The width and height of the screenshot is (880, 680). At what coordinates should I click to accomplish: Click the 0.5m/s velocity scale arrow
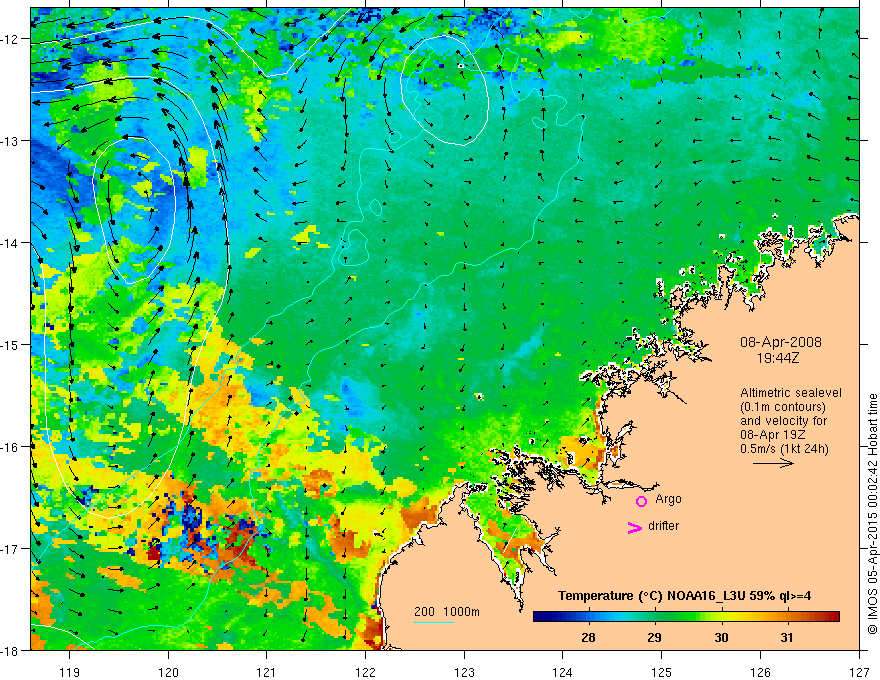coord(773,463)
